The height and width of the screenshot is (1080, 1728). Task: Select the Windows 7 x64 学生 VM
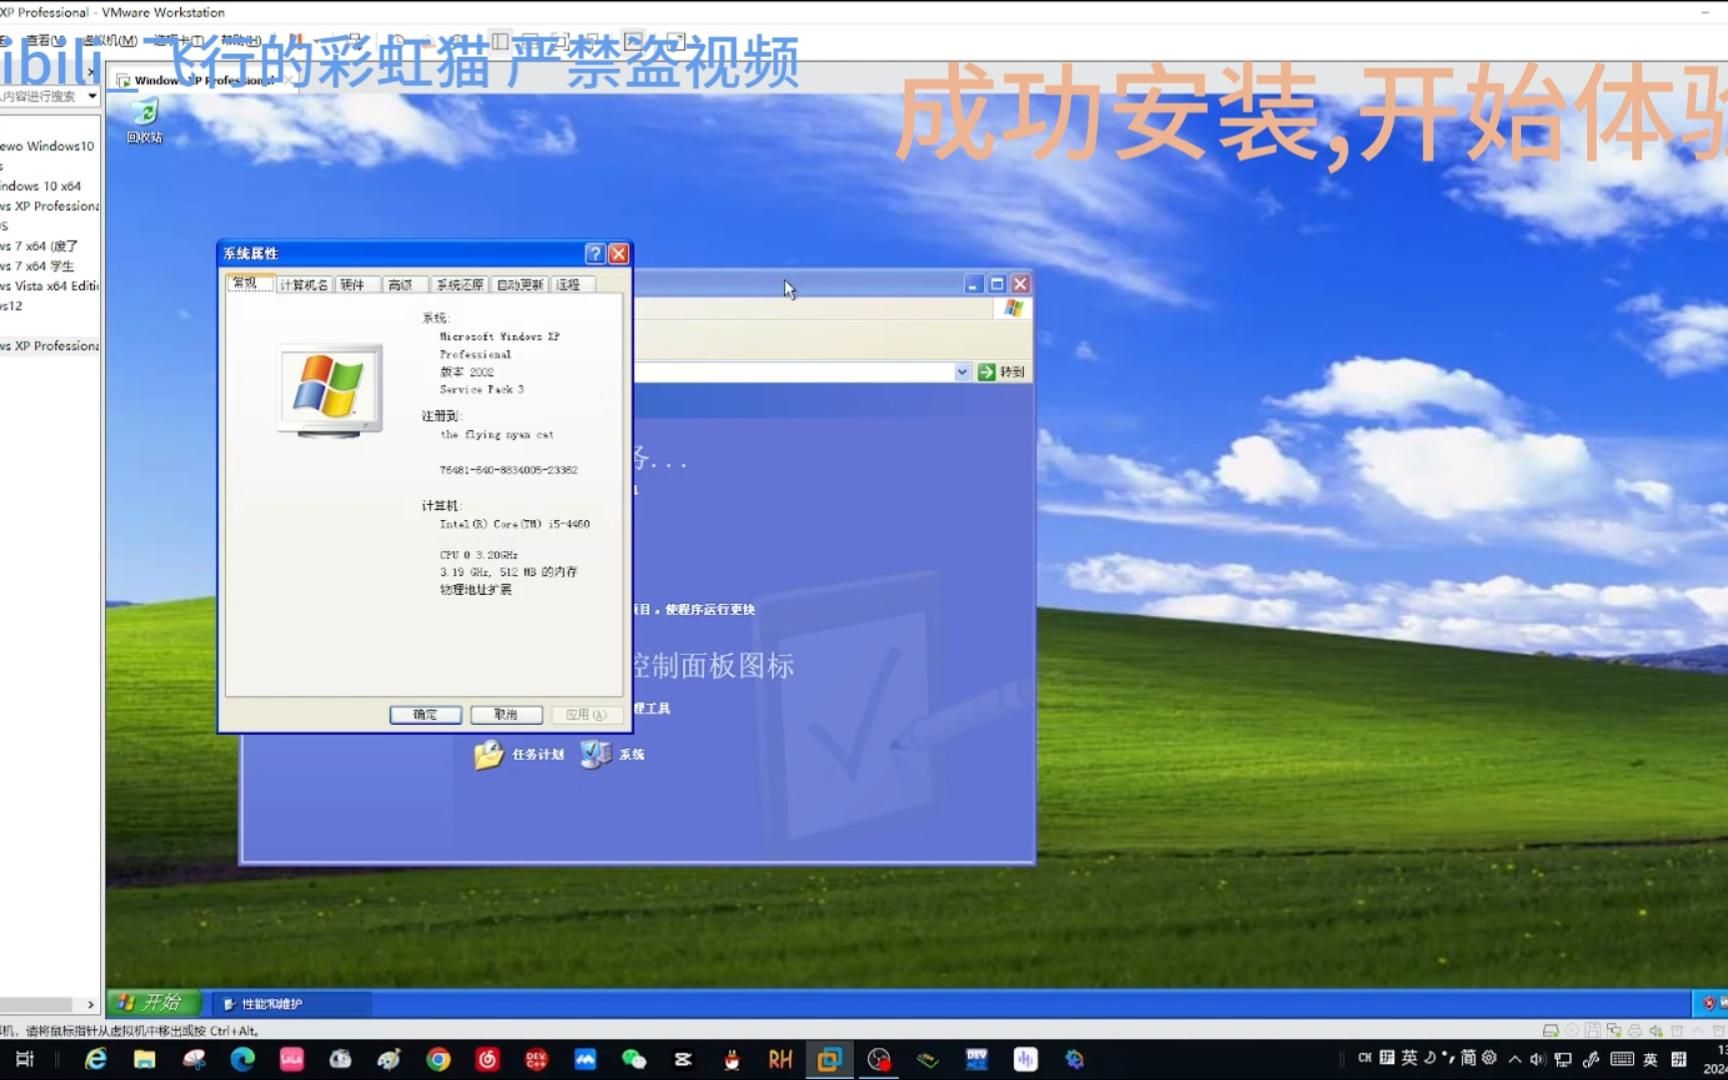click(x=37, y=266)
